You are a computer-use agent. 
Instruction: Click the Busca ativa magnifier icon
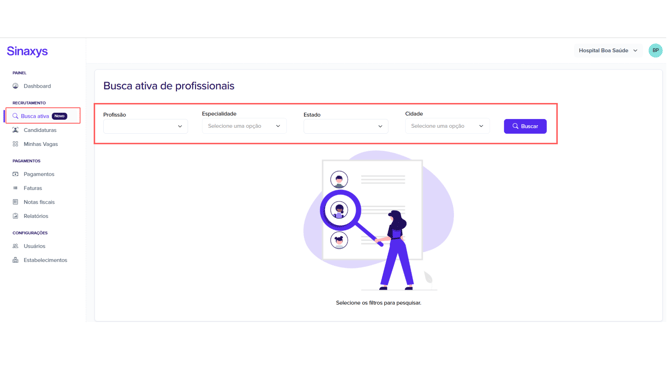(15, 116)
